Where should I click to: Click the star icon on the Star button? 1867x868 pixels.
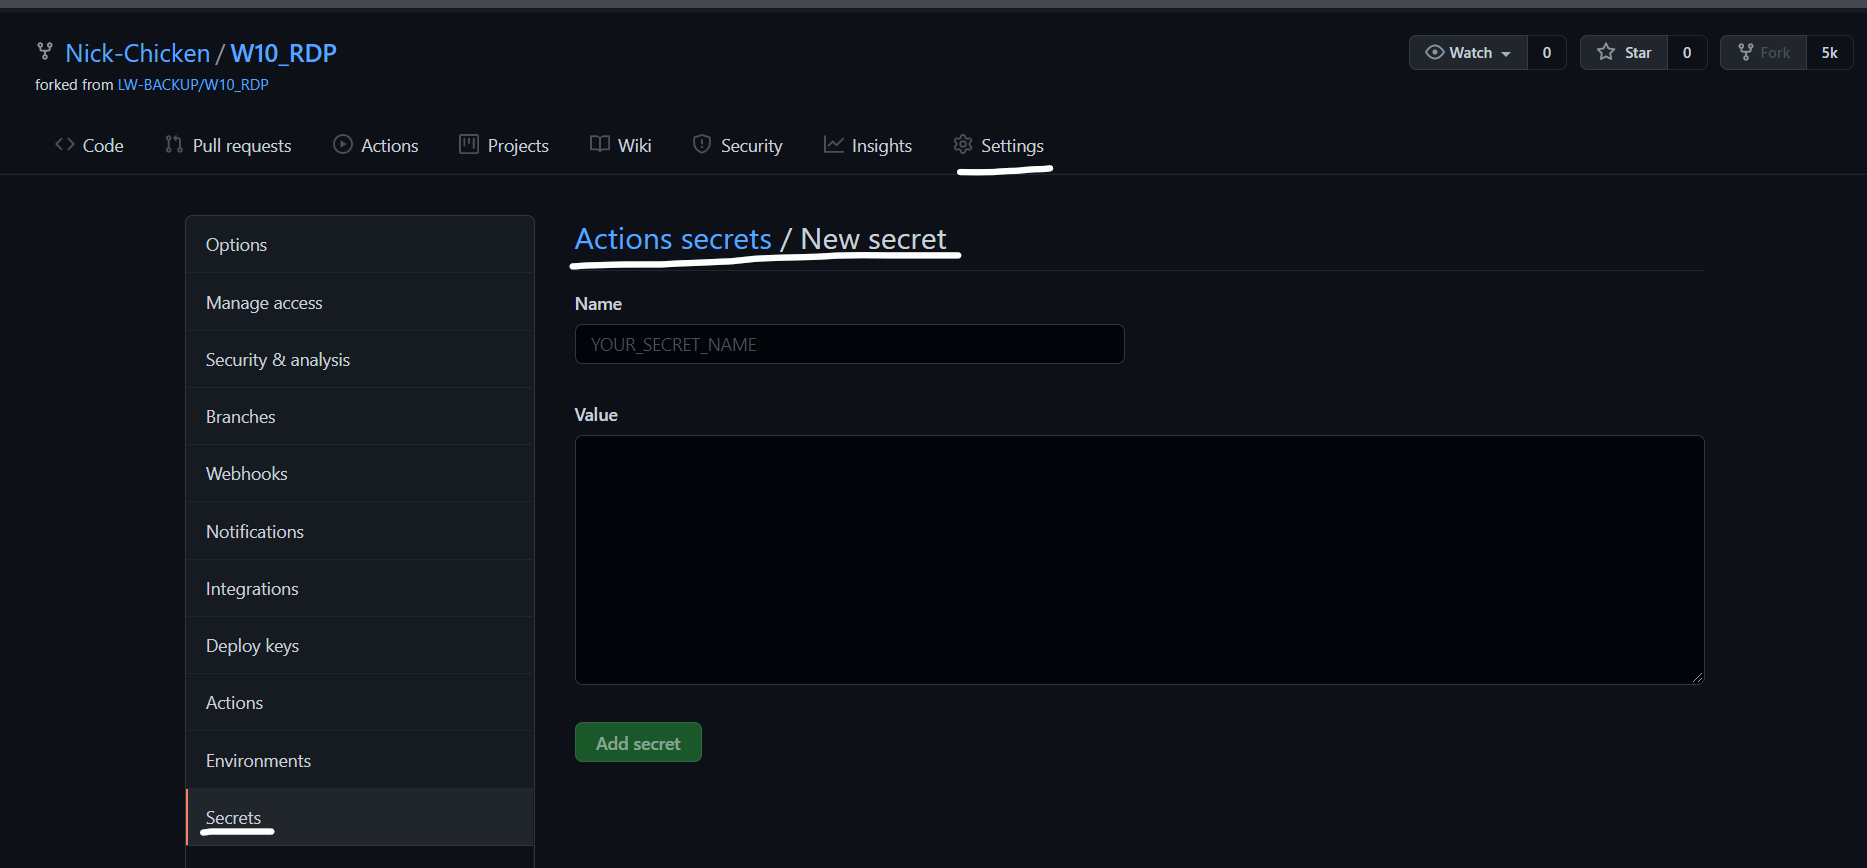1606,52
